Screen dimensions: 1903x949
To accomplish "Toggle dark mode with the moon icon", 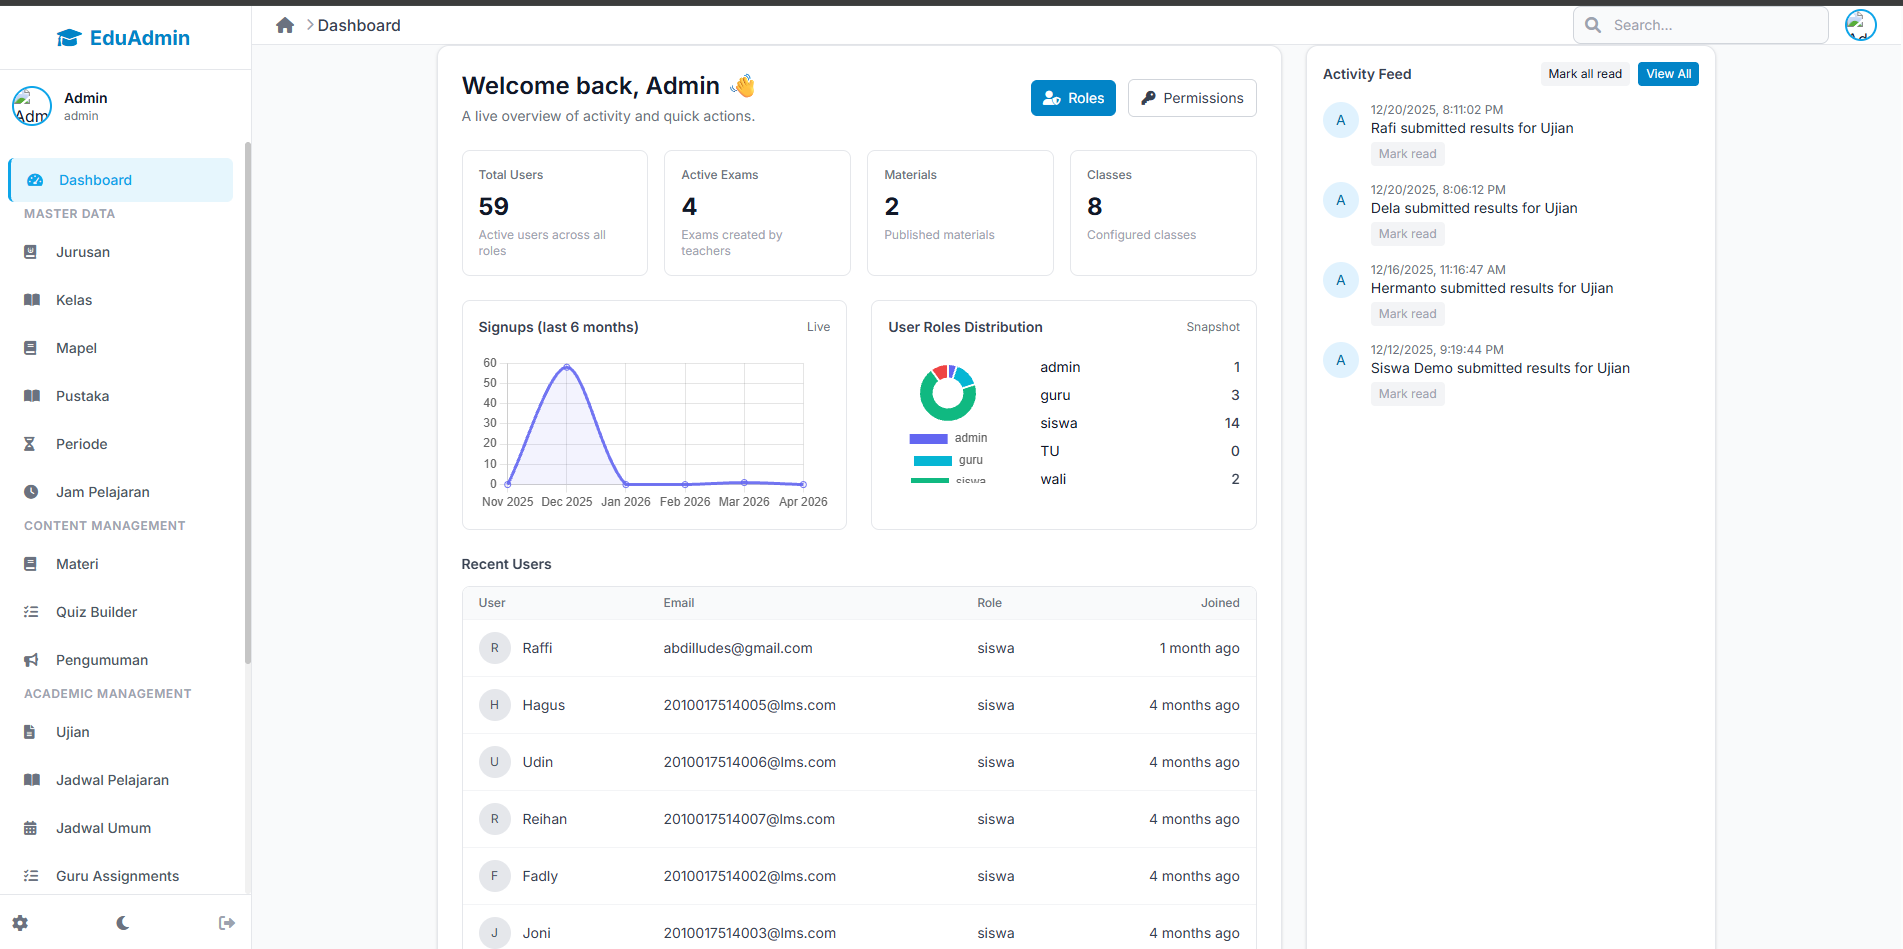I will 123,923.
